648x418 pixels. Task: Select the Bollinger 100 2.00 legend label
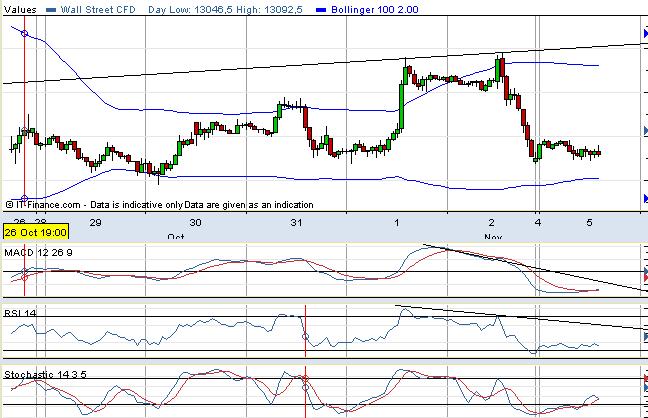point(375,10)
